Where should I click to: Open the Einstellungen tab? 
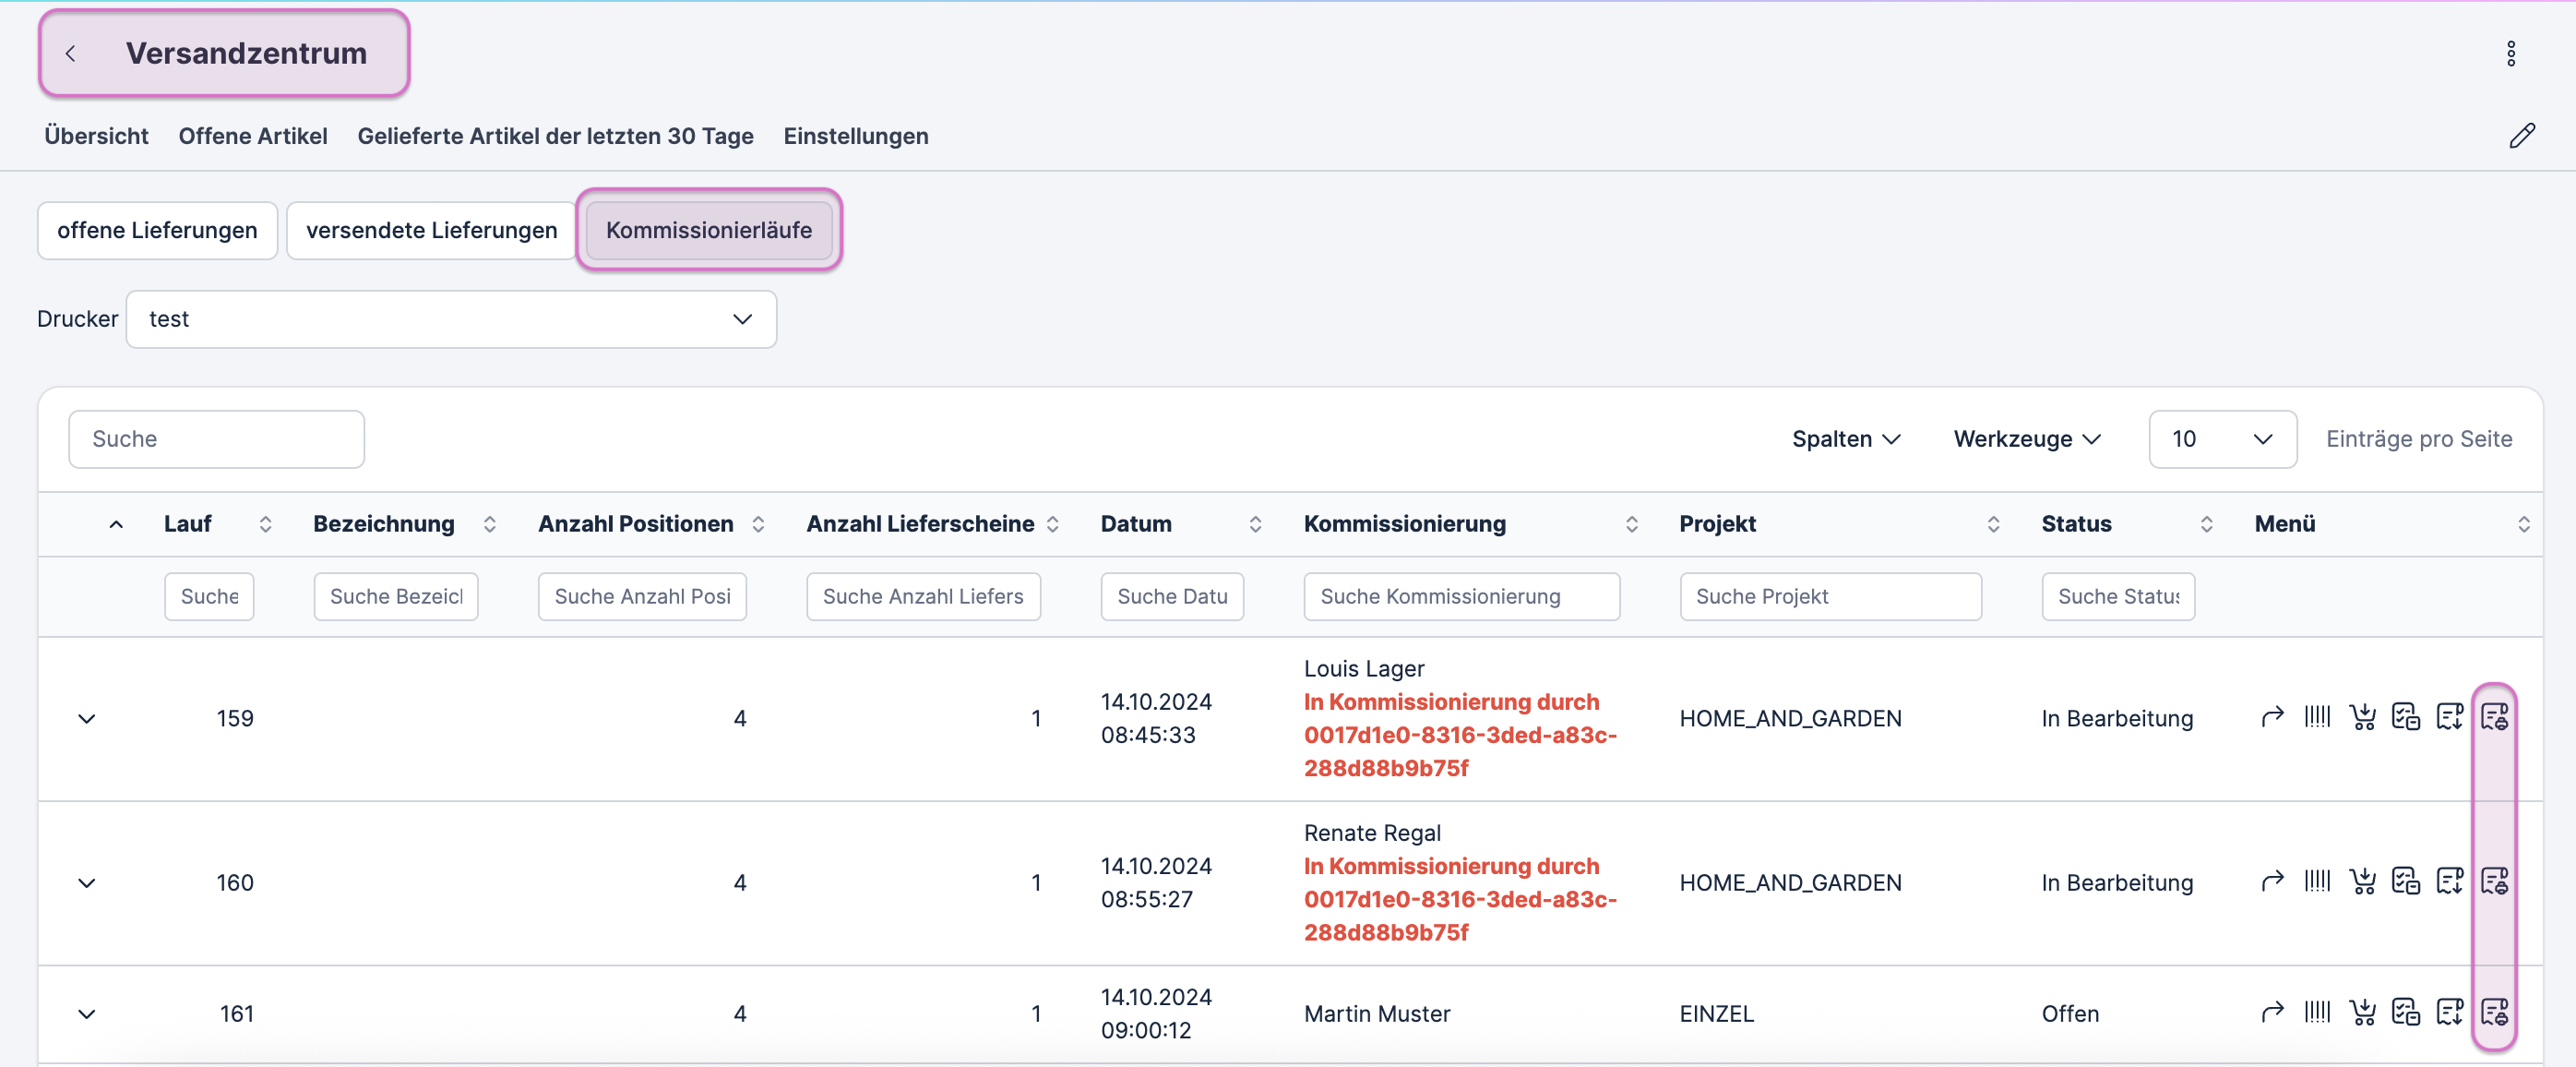[855, 136]
